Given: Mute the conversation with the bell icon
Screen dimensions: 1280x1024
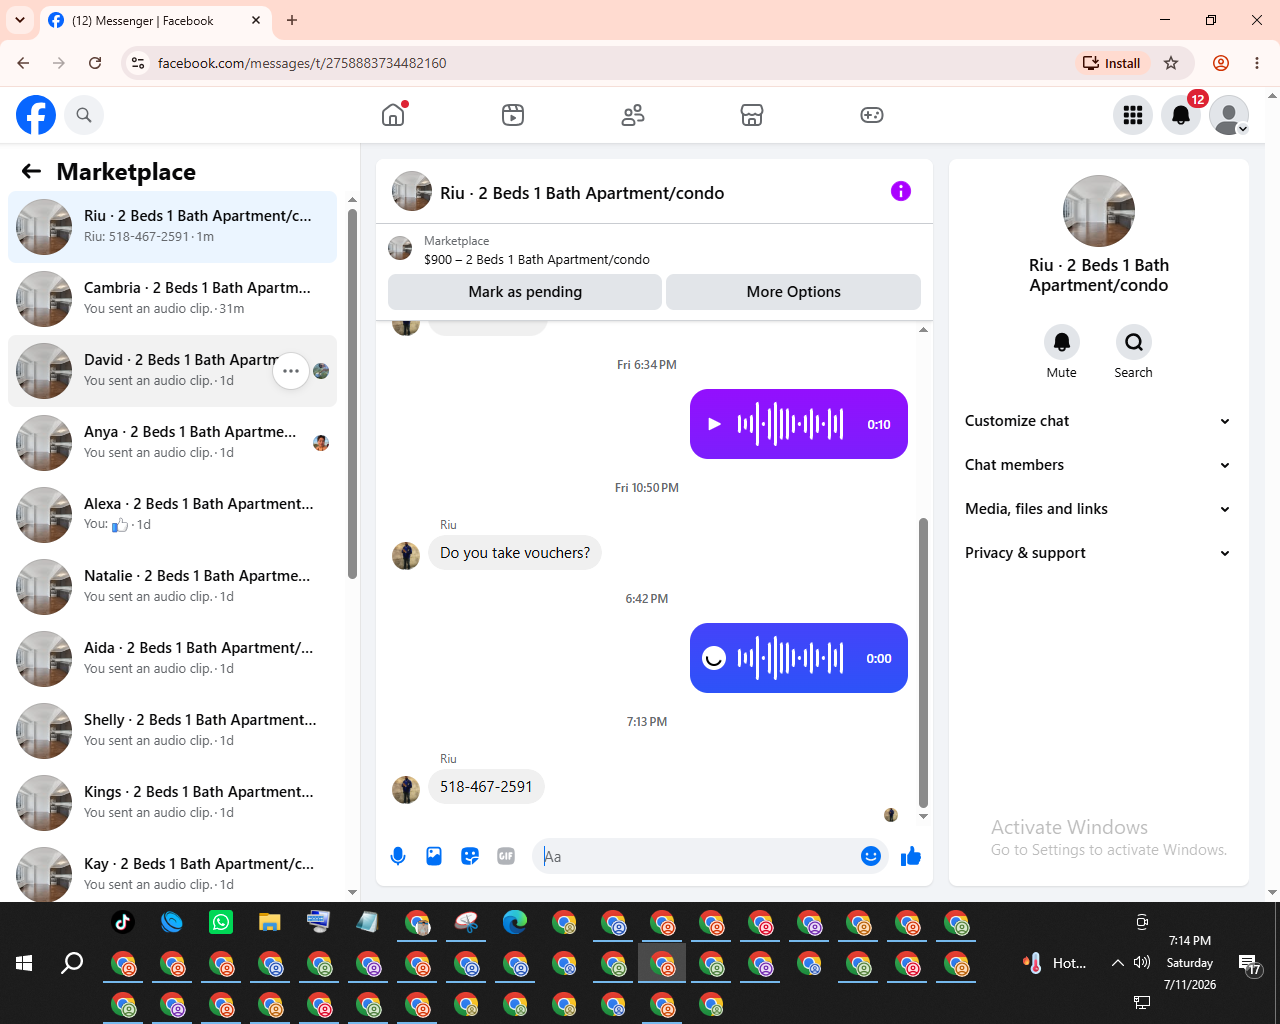Looking at the screenshot, I should [1062, 342].
